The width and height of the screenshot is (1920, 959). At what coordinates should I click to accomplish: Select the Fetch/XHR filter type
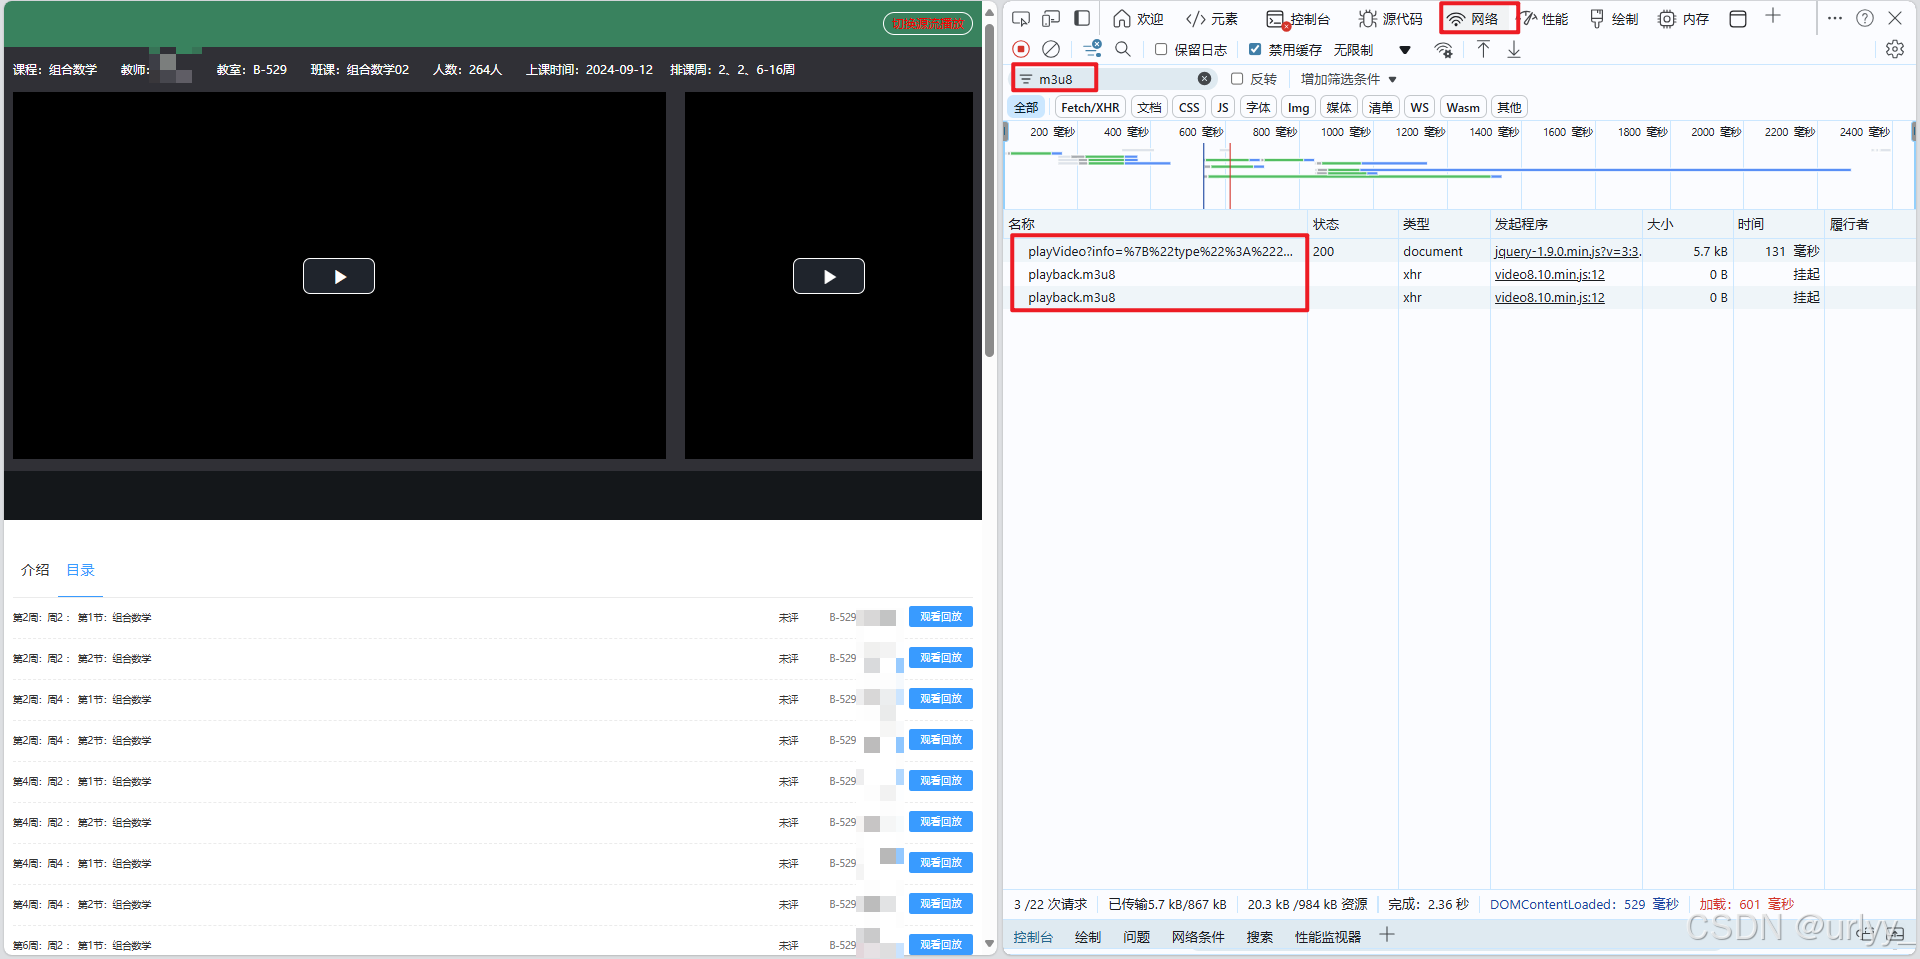tap(1090, 108)
